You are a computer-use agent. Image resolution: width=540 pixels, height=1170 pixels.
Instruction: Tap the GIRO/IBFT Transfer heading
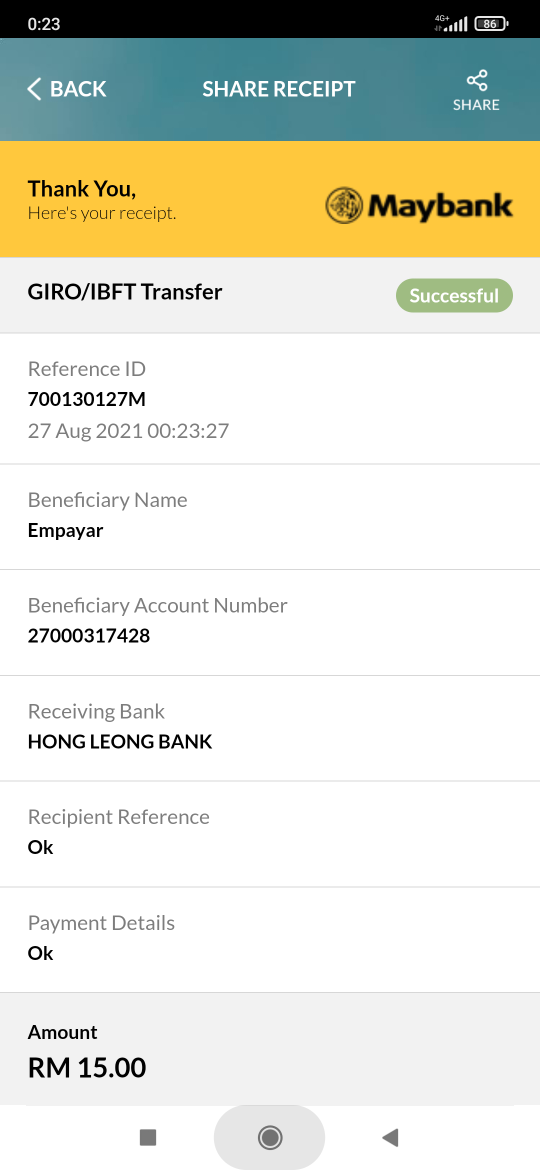pyautogui.click(x=125, y=292)
